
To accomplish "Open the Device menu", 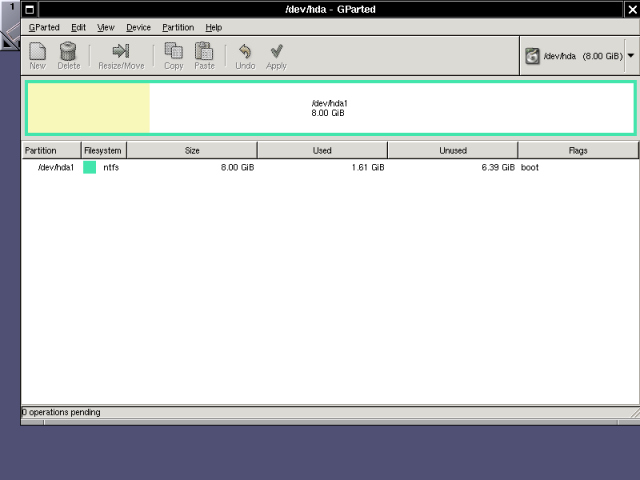I will tap(138, 27).
